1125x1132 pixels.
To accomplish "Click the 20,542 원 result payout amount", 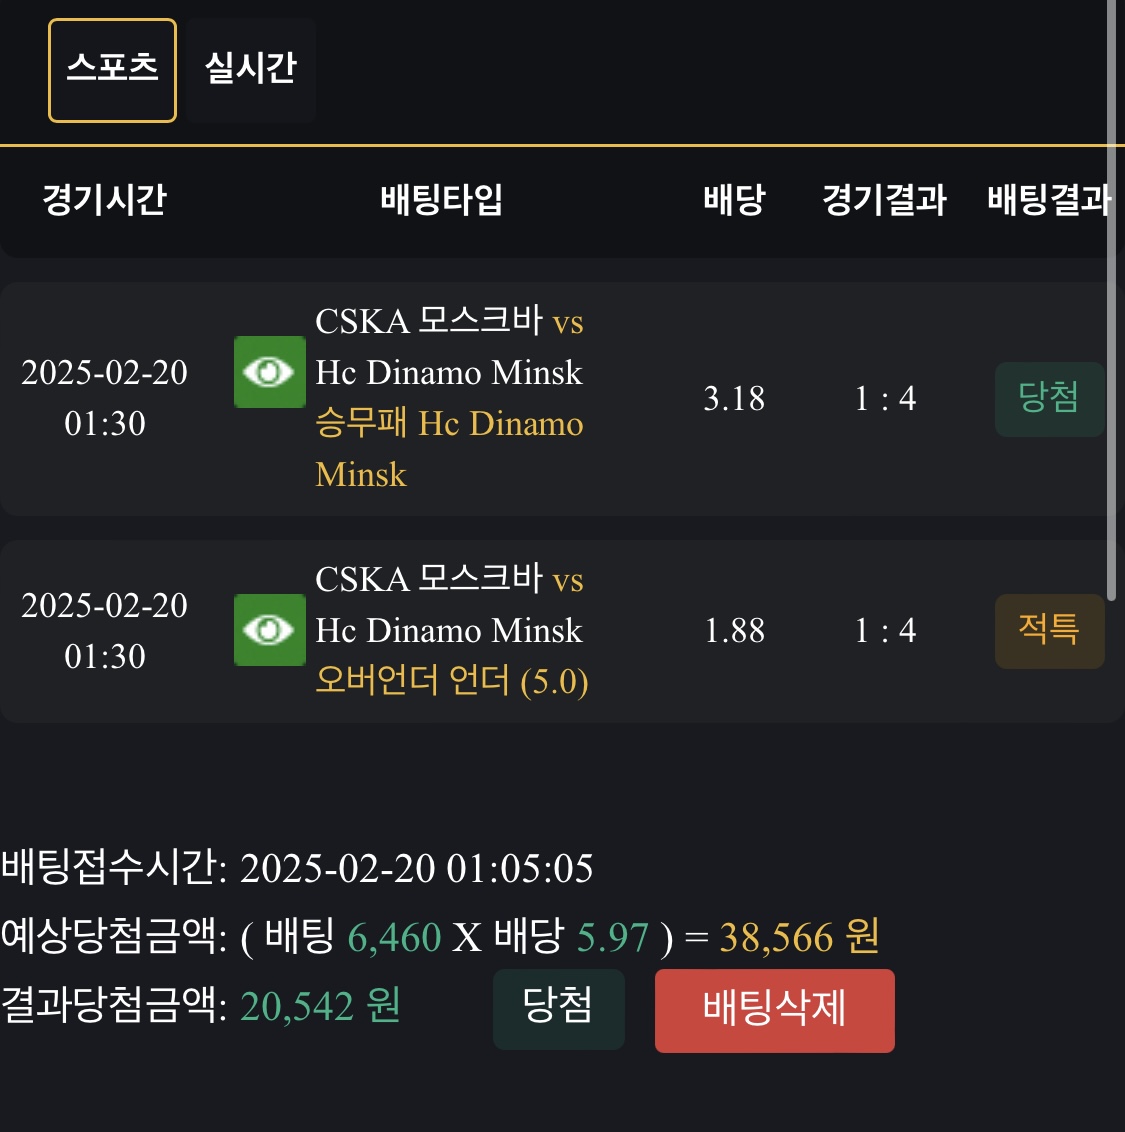I will 320,1007.
